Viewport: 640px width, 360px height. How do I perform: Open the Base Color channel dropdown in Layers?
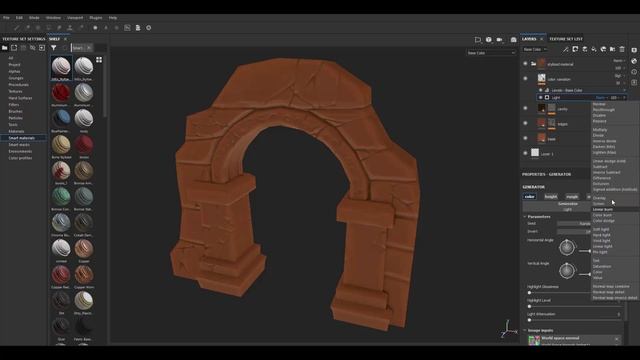(535, 49)
